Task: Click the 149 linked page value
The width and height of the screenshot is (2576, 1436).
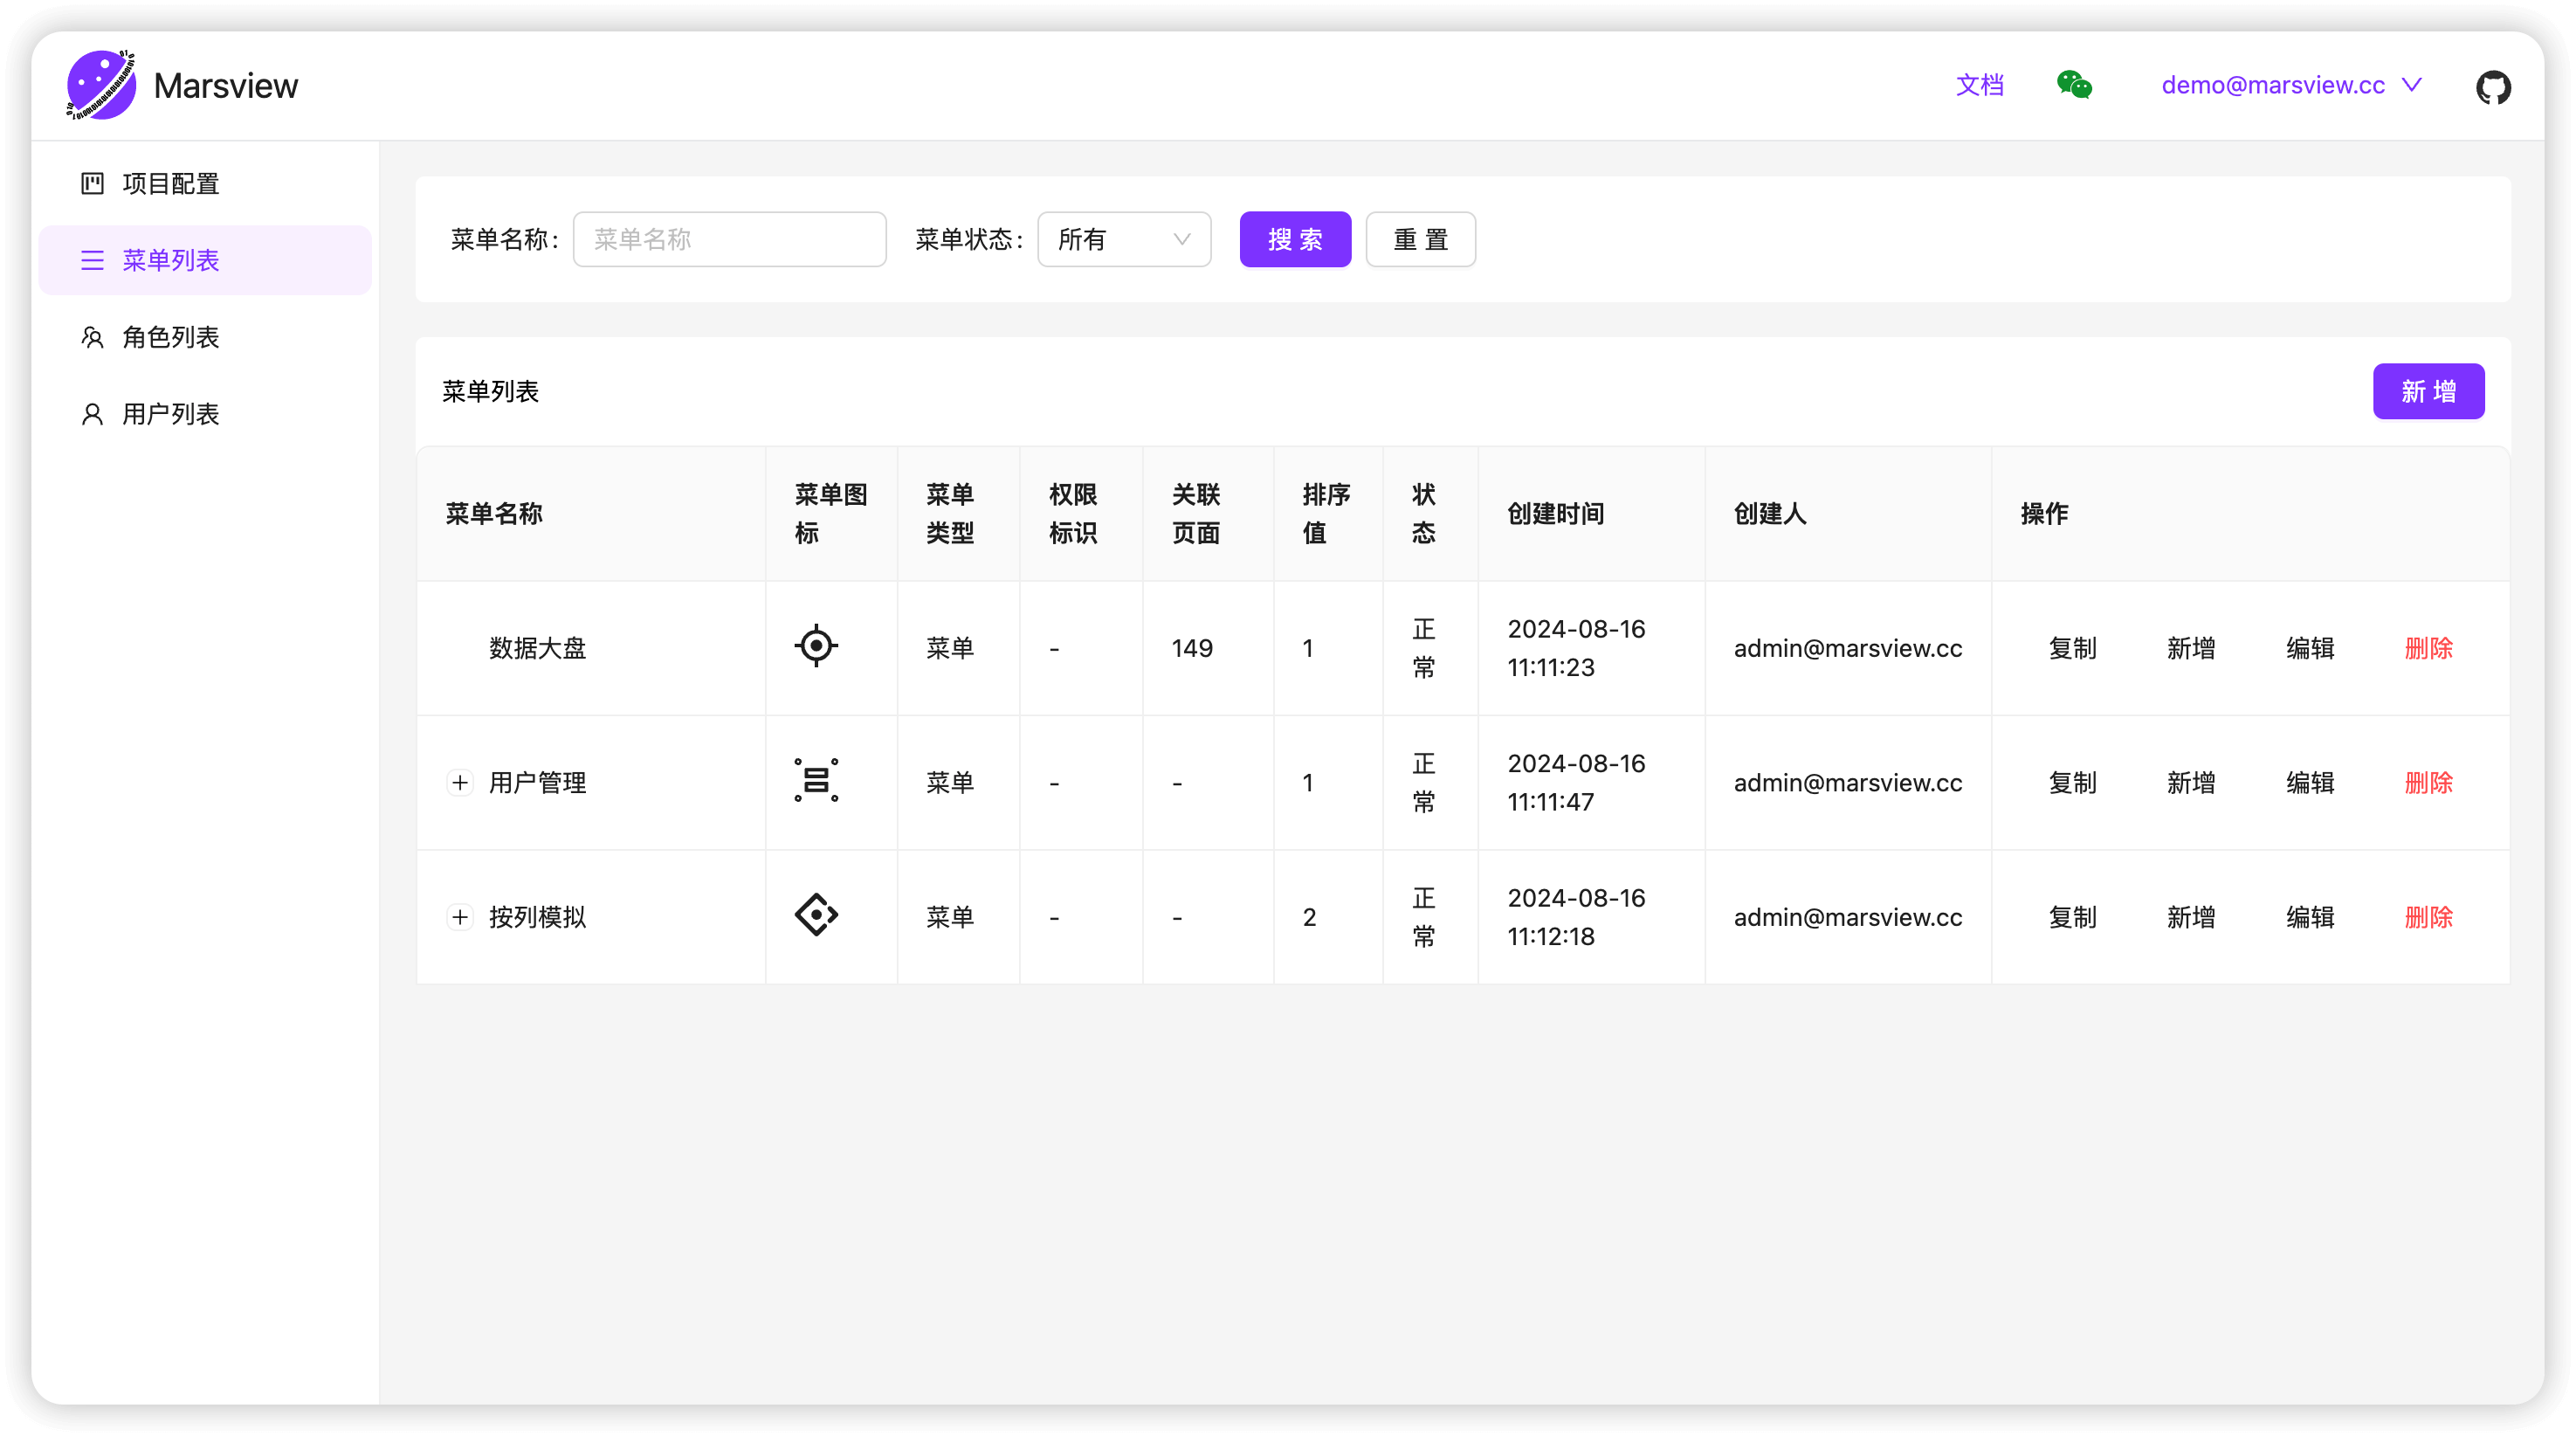Action: point(1192,648)
